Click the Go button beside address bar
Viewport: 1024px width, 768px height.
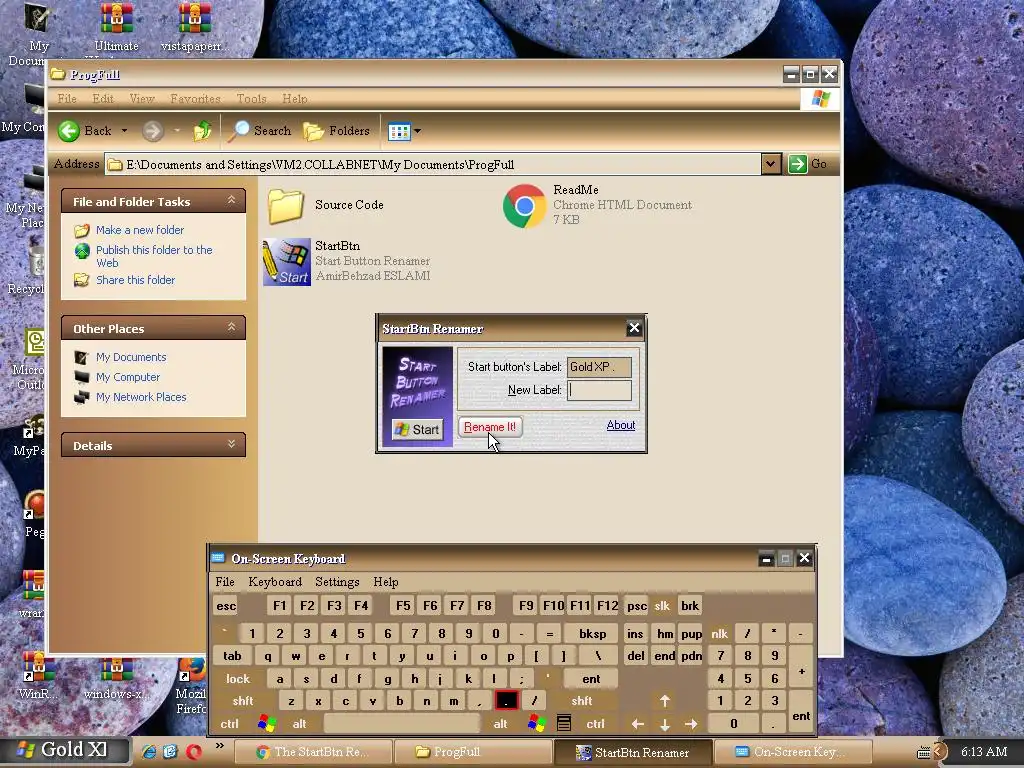click(808, 164)
